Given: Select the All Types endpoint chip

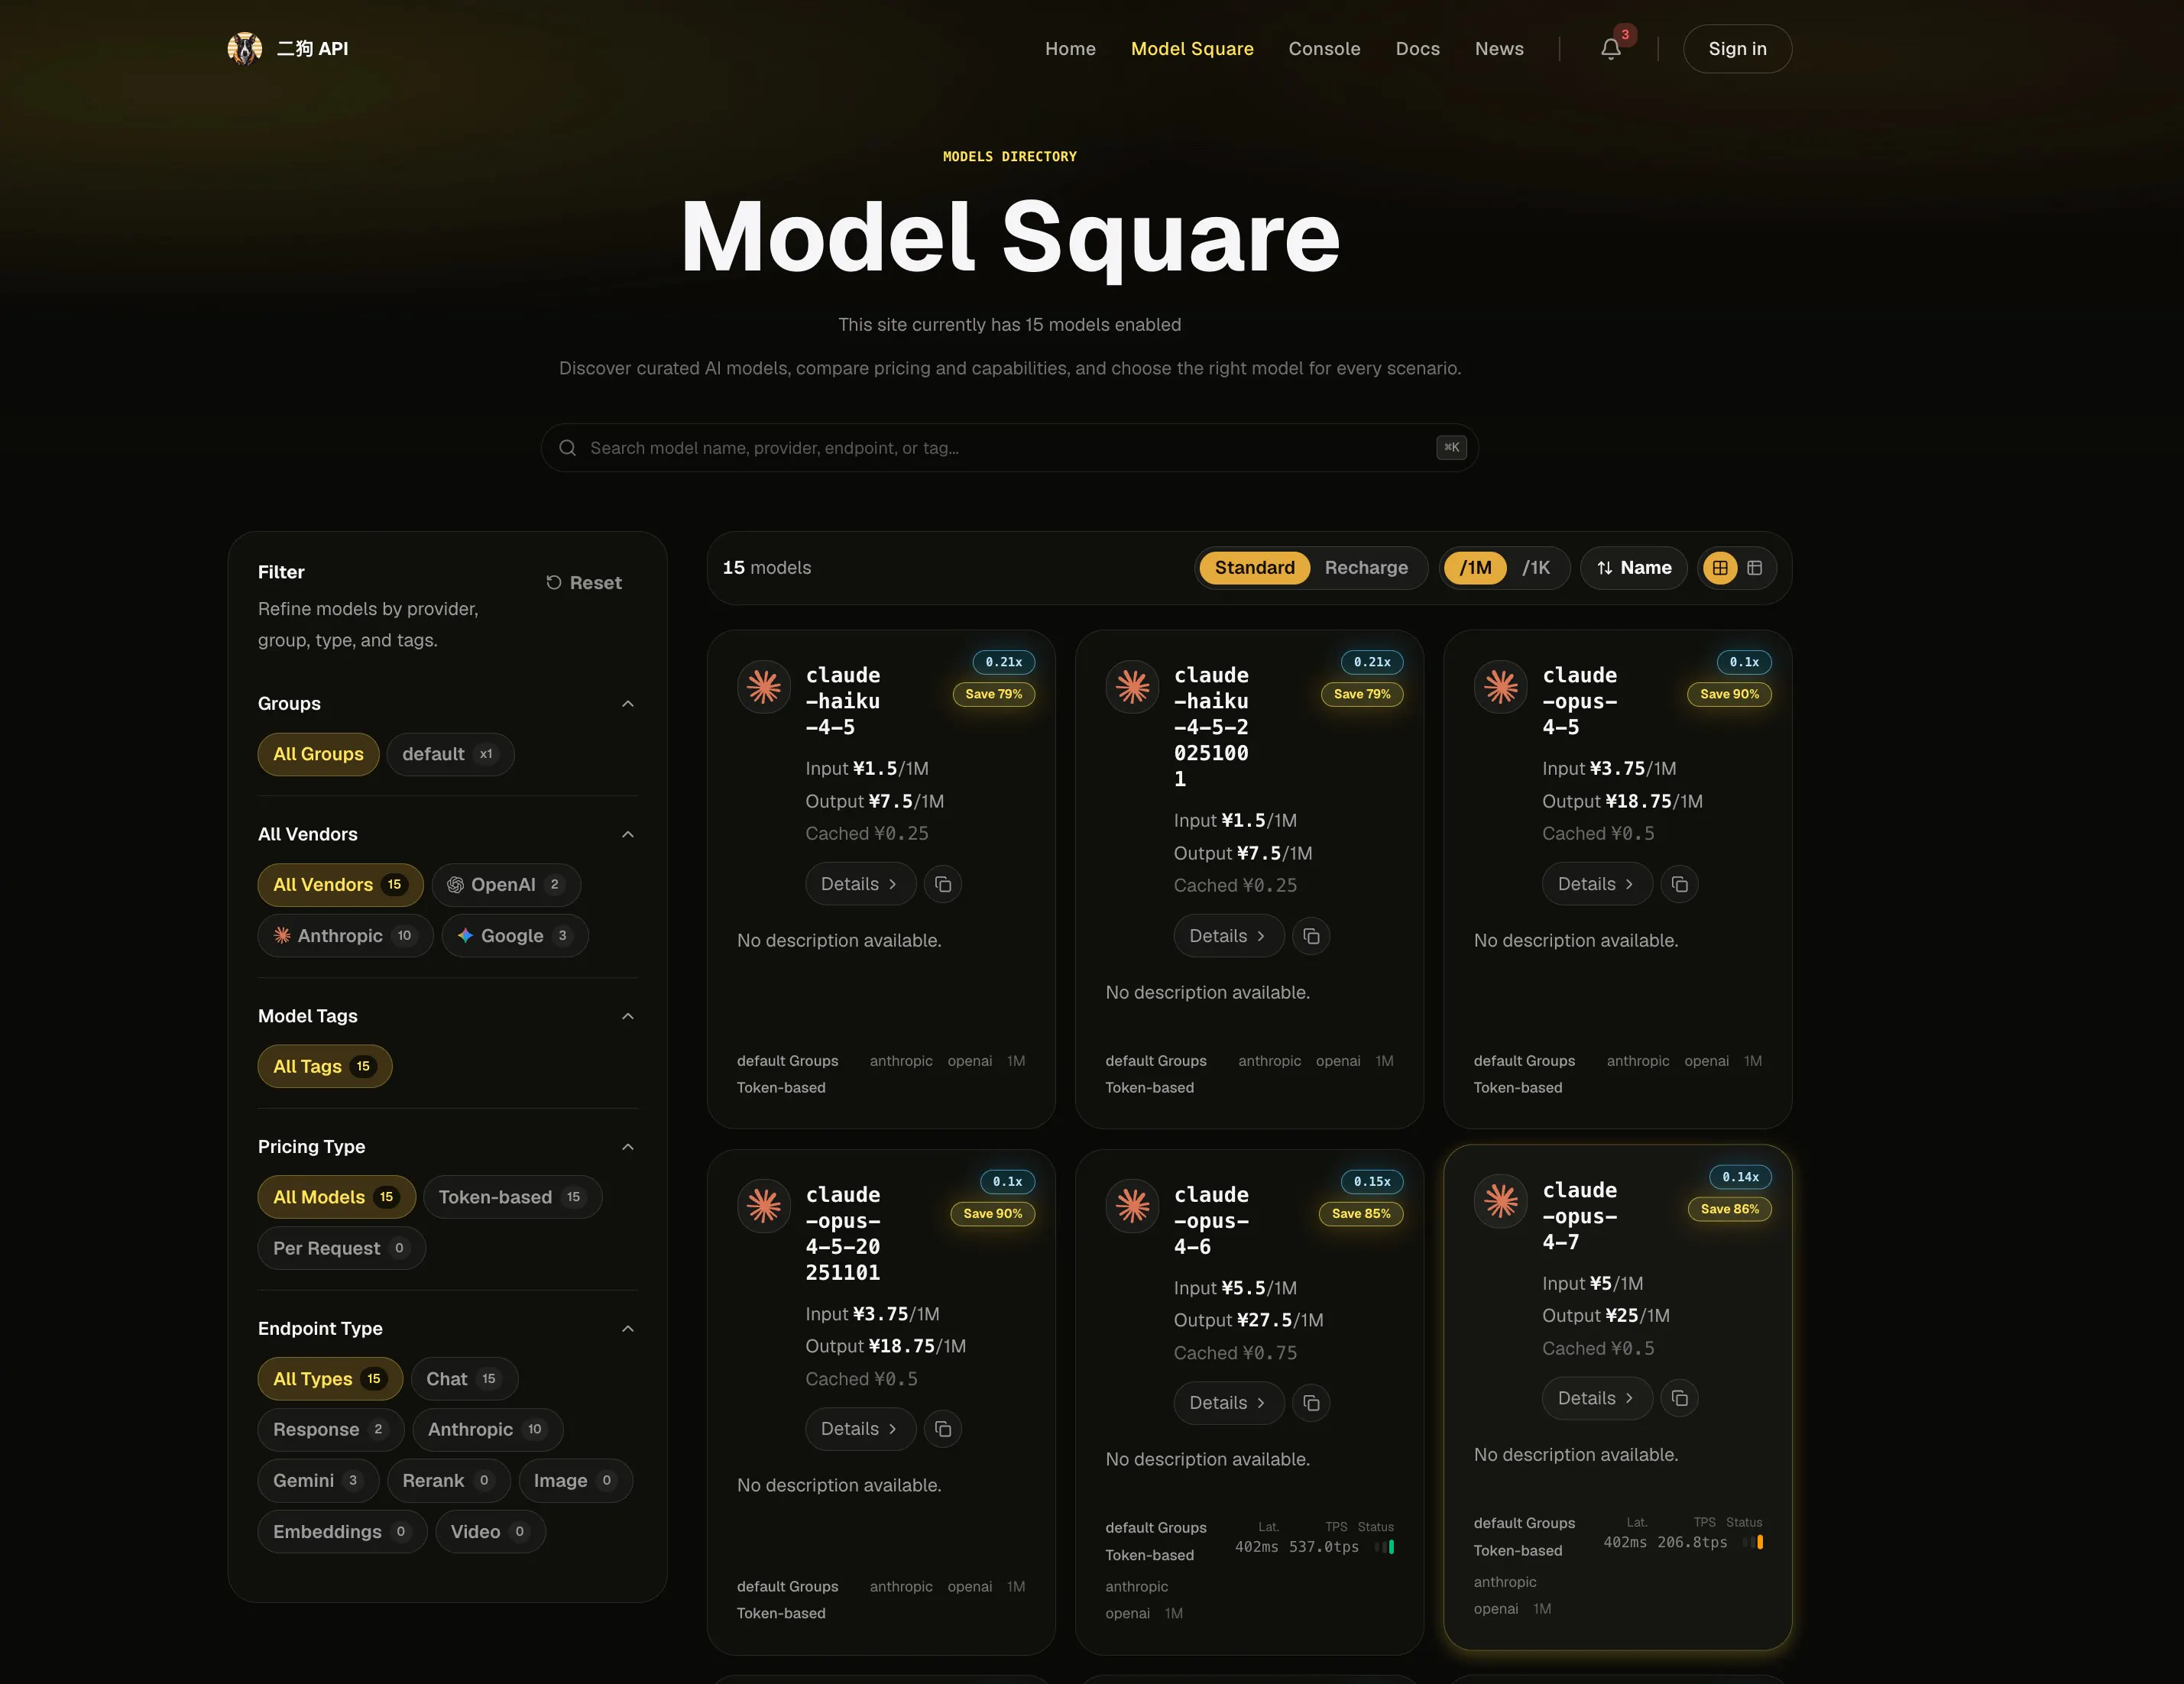Looking at the screenshot, I should [330, 1379].
